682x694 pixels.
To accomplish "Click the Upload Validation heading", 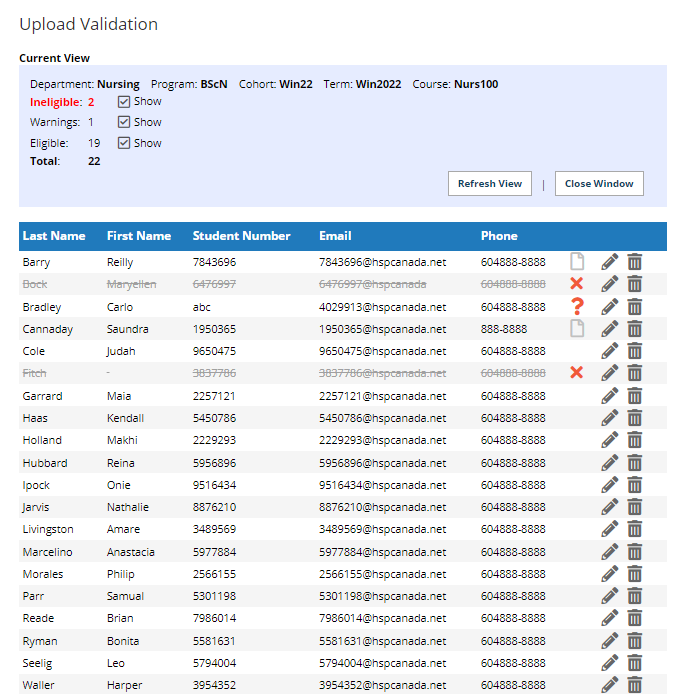I will 89,24.
